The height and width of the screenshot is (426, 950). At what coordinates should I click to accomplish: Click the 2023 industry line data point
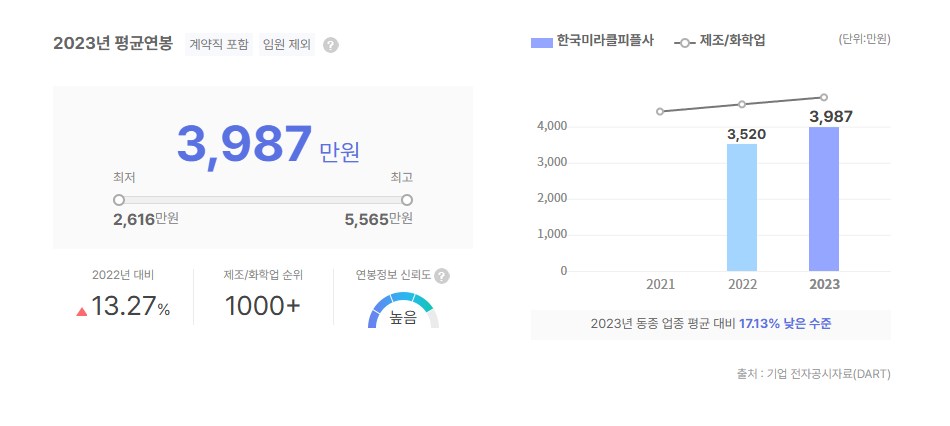tap(824, 97)
